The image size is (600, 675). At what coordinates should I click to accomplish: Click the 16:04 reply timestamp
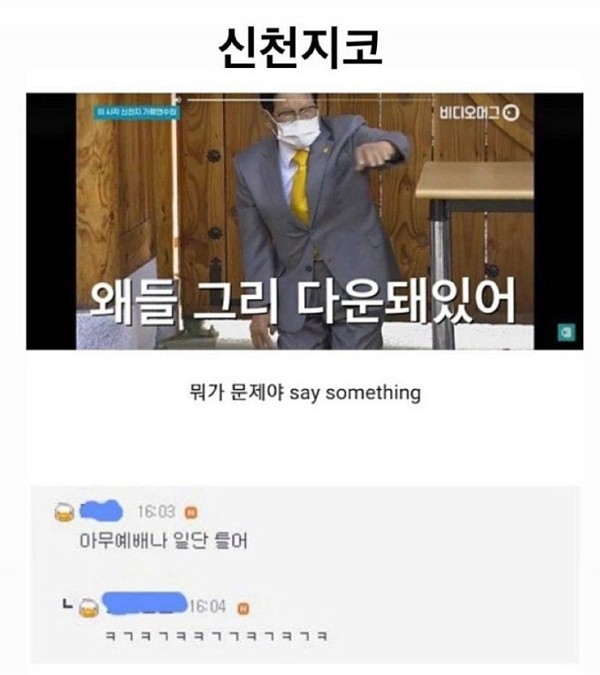point(207,607)
